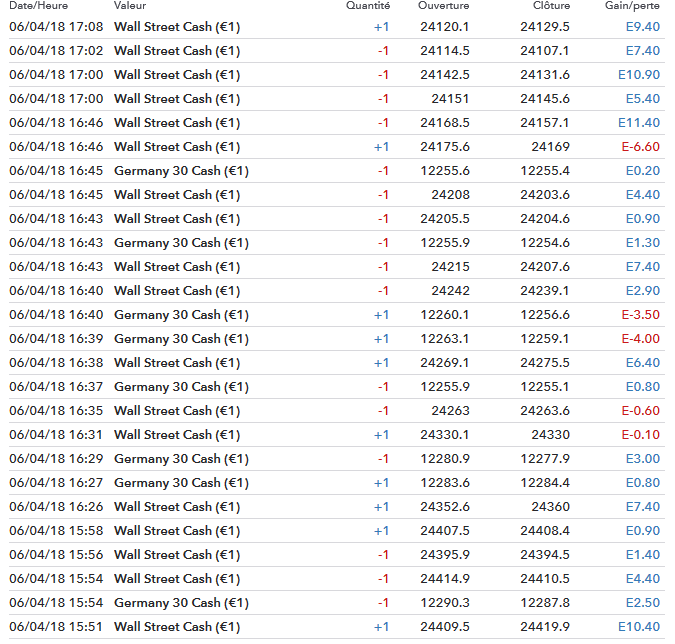Click the closing price 24169
This screenshot has width=675, height=644.
[x=551, y=147]
